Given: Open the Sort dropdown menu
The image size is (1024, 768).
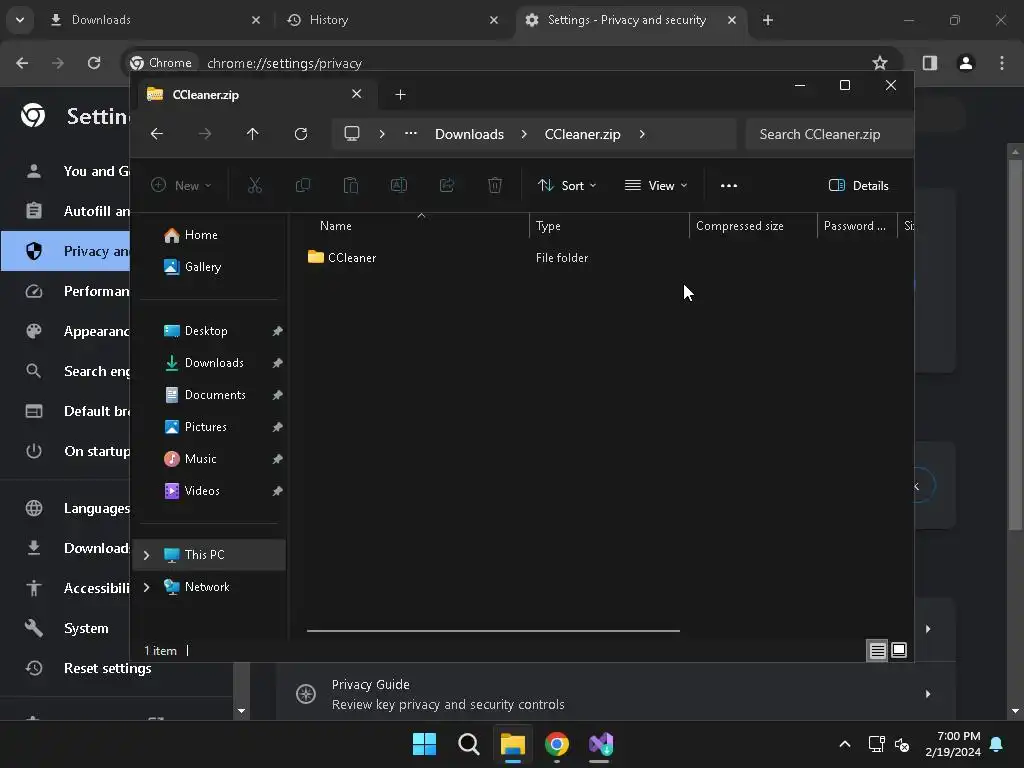Looking at the screenshot, I should [x=567, y=185].
